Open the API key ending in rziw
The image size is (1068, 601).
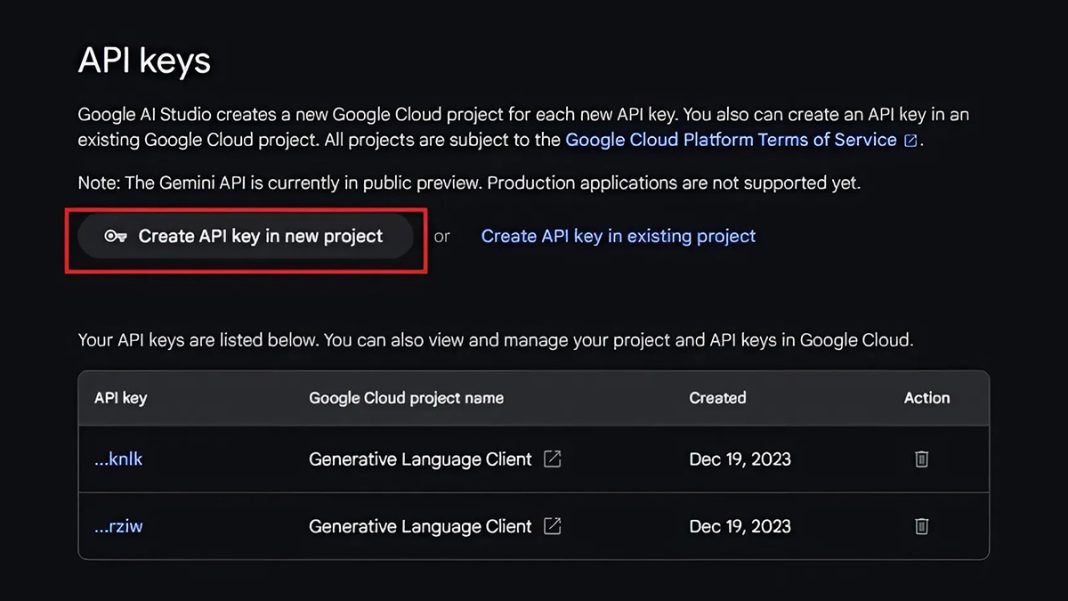[118, 526]
